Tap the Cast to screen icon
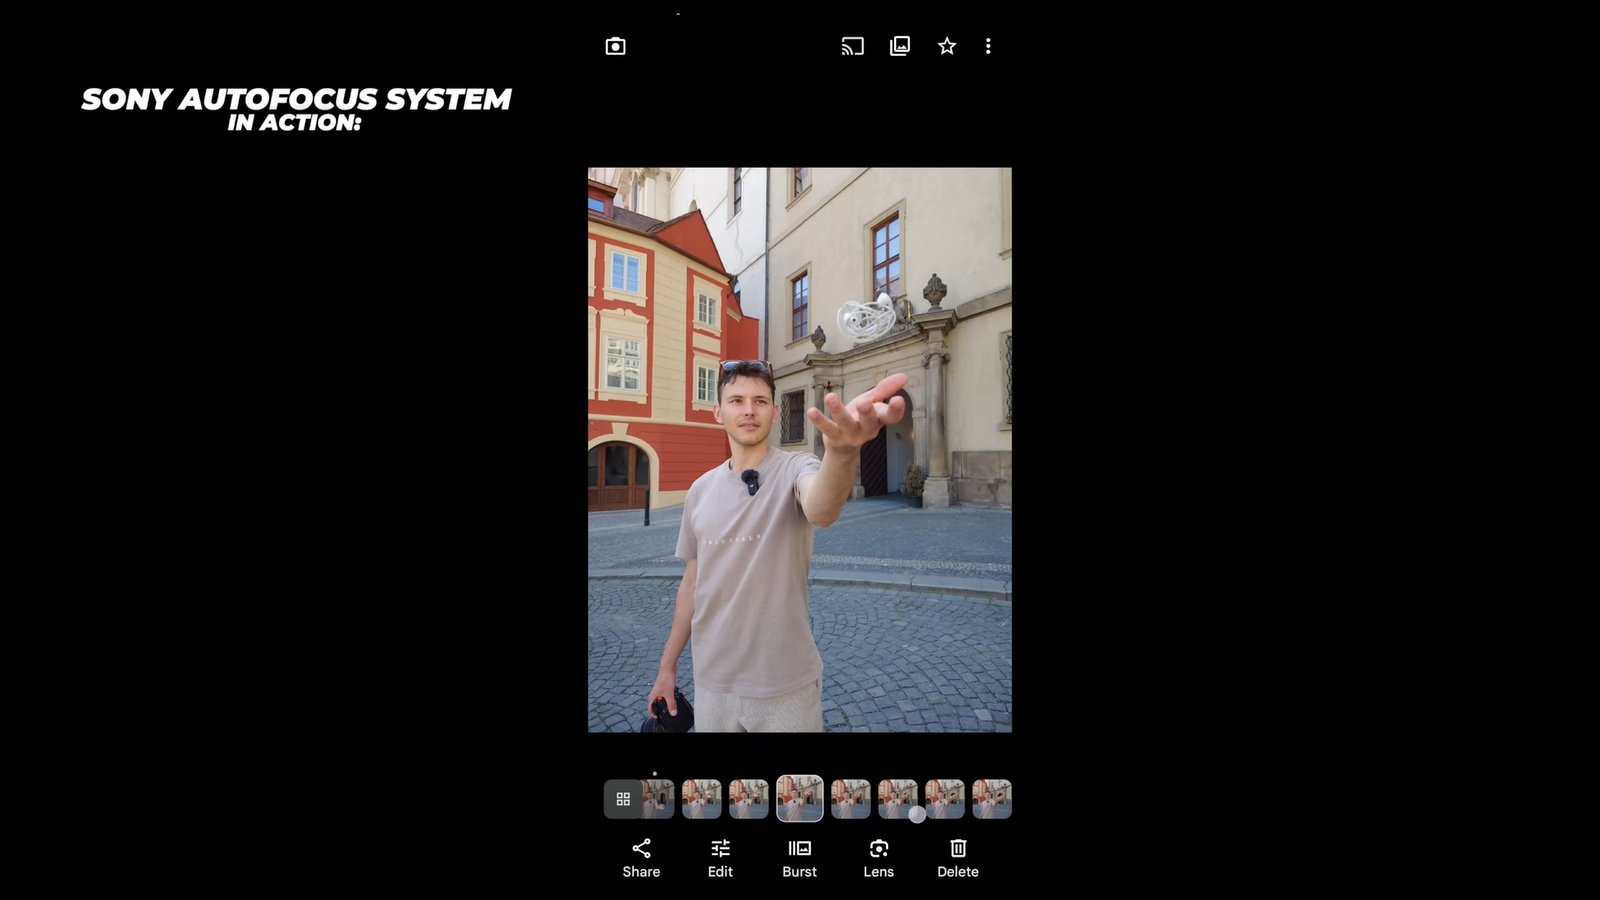1600x900 pixels. [852, 46]
